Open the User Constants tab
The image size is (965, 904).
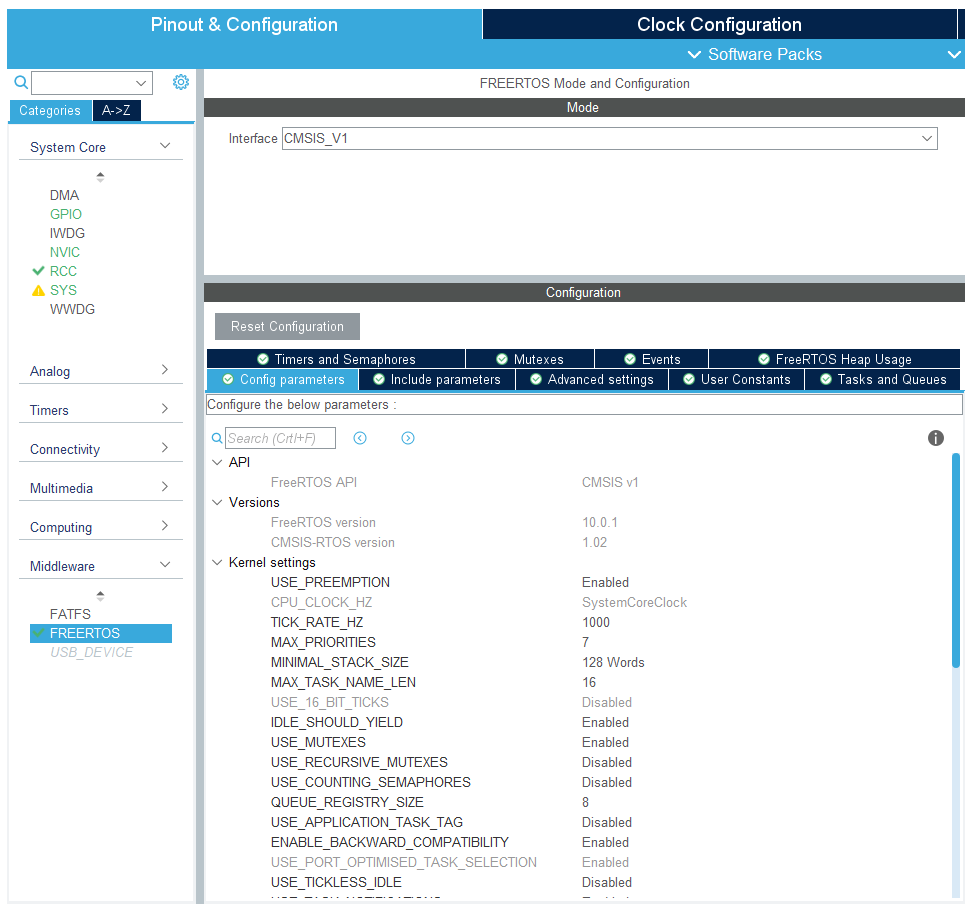point(737,380)
